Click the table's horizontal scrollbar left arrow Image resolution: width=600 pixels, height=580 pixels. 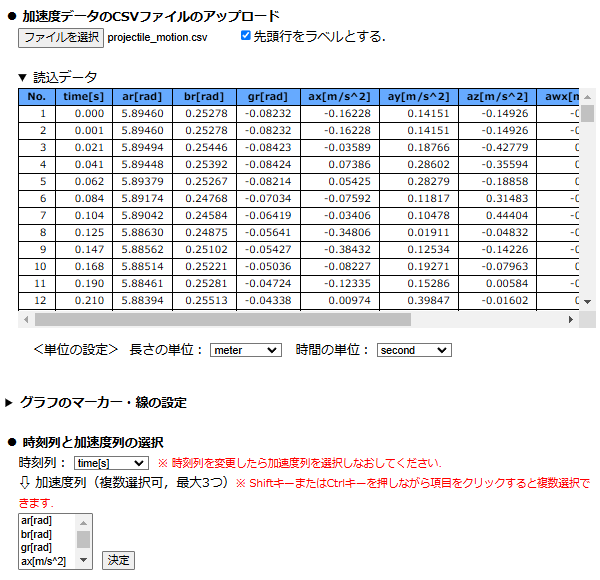[26, 320]
